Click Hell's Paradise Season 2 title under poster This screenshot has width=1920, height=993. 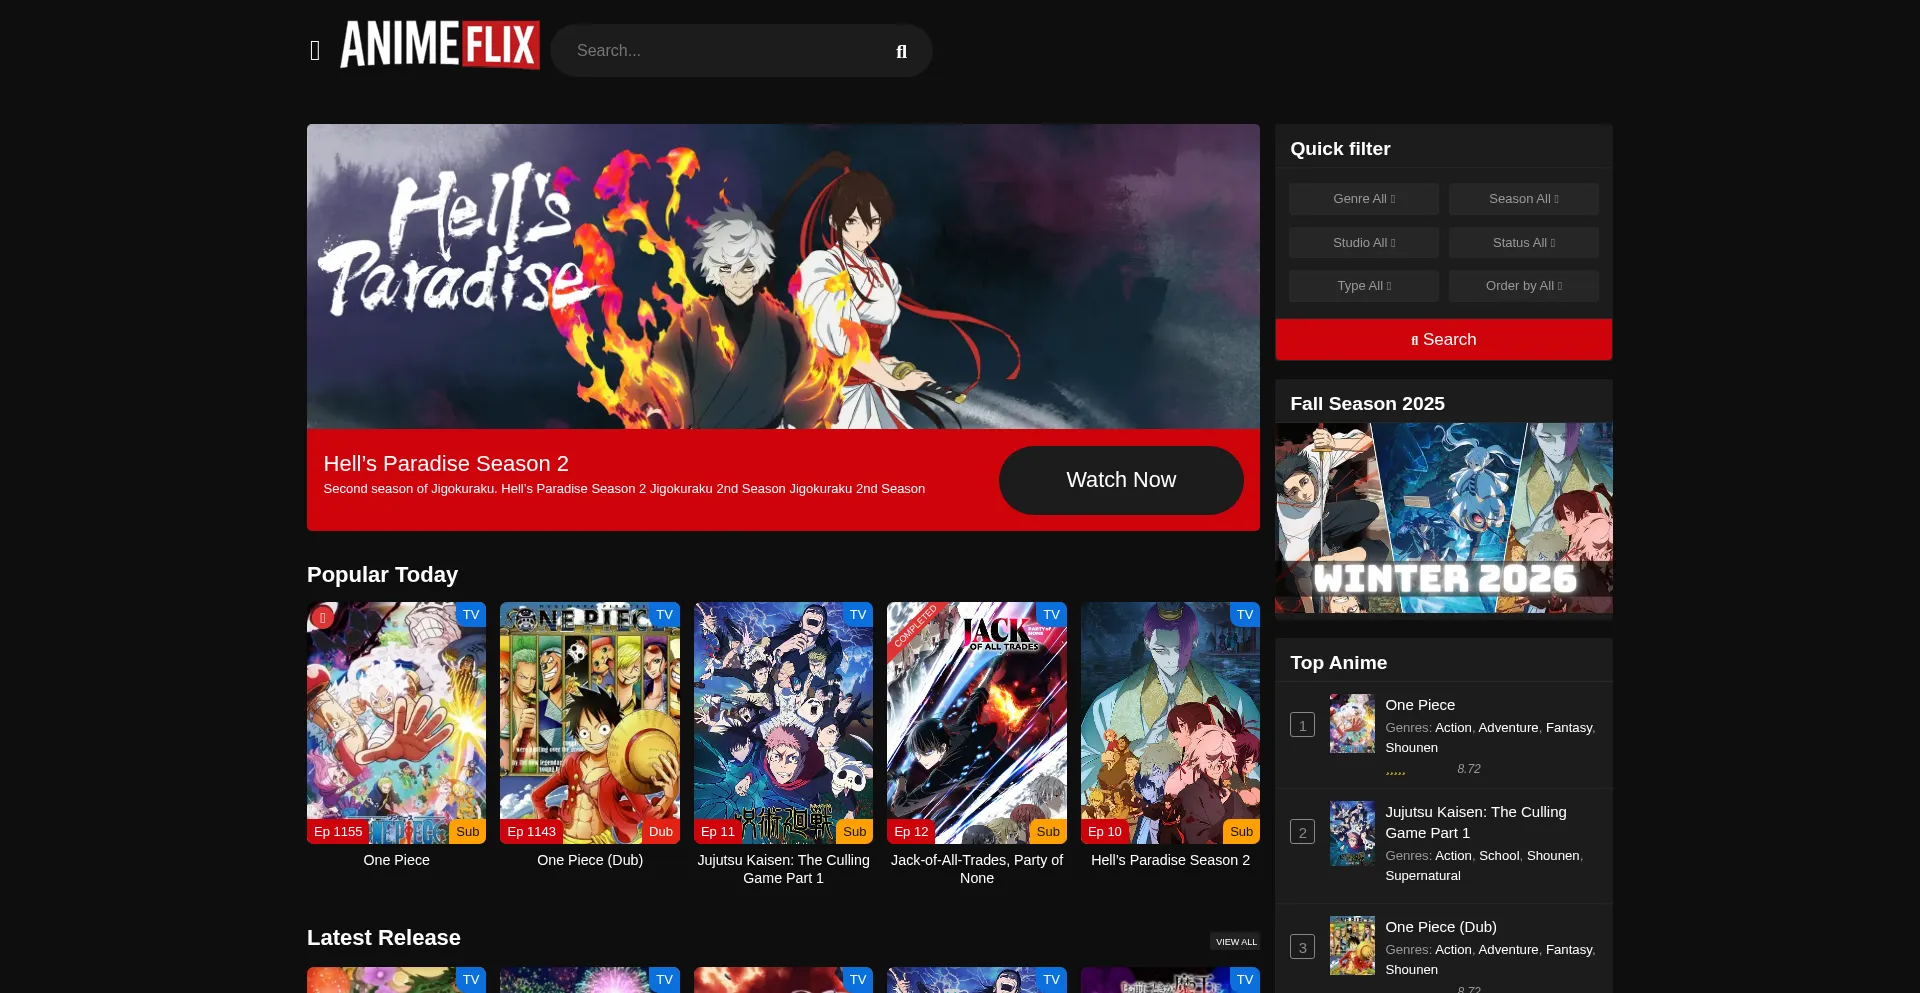tap(1170, 860)
